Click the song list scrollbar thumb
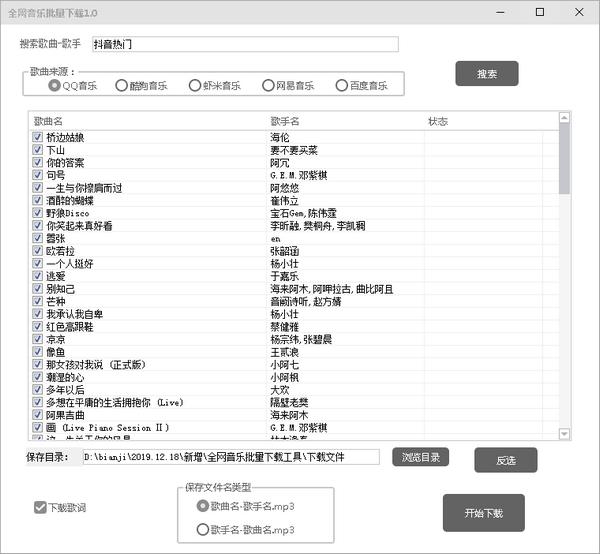Screen dimensions: 600x554 564,158
